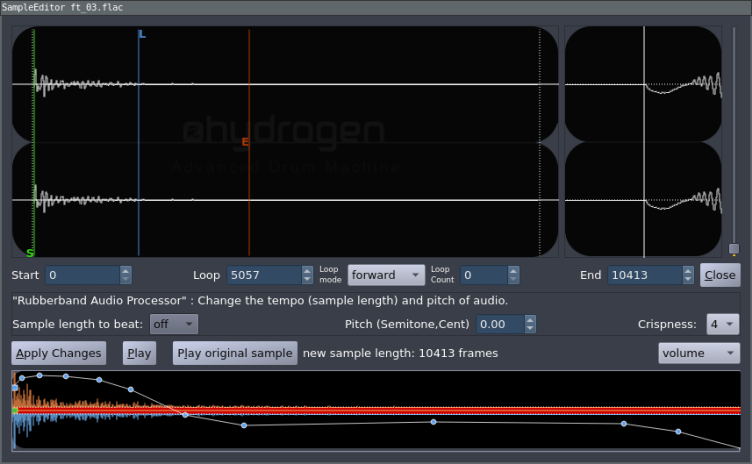Click the green S start marker

30,253
